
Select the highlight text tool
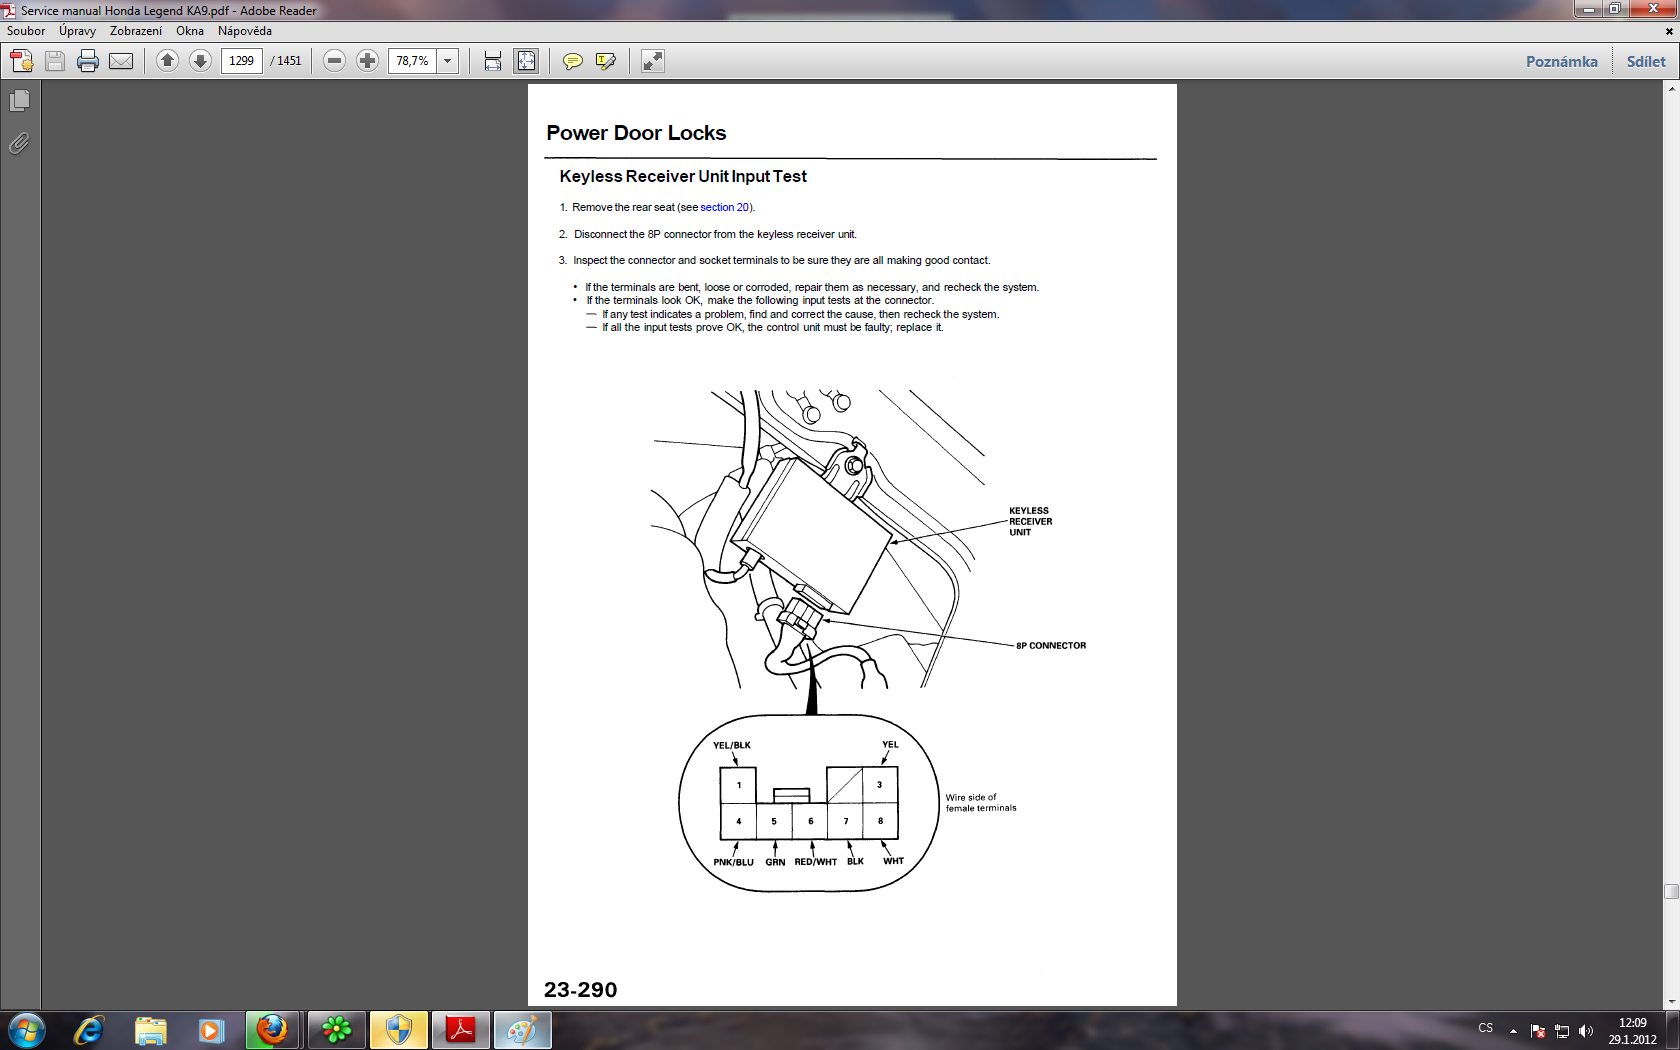[x=605, y=61]
